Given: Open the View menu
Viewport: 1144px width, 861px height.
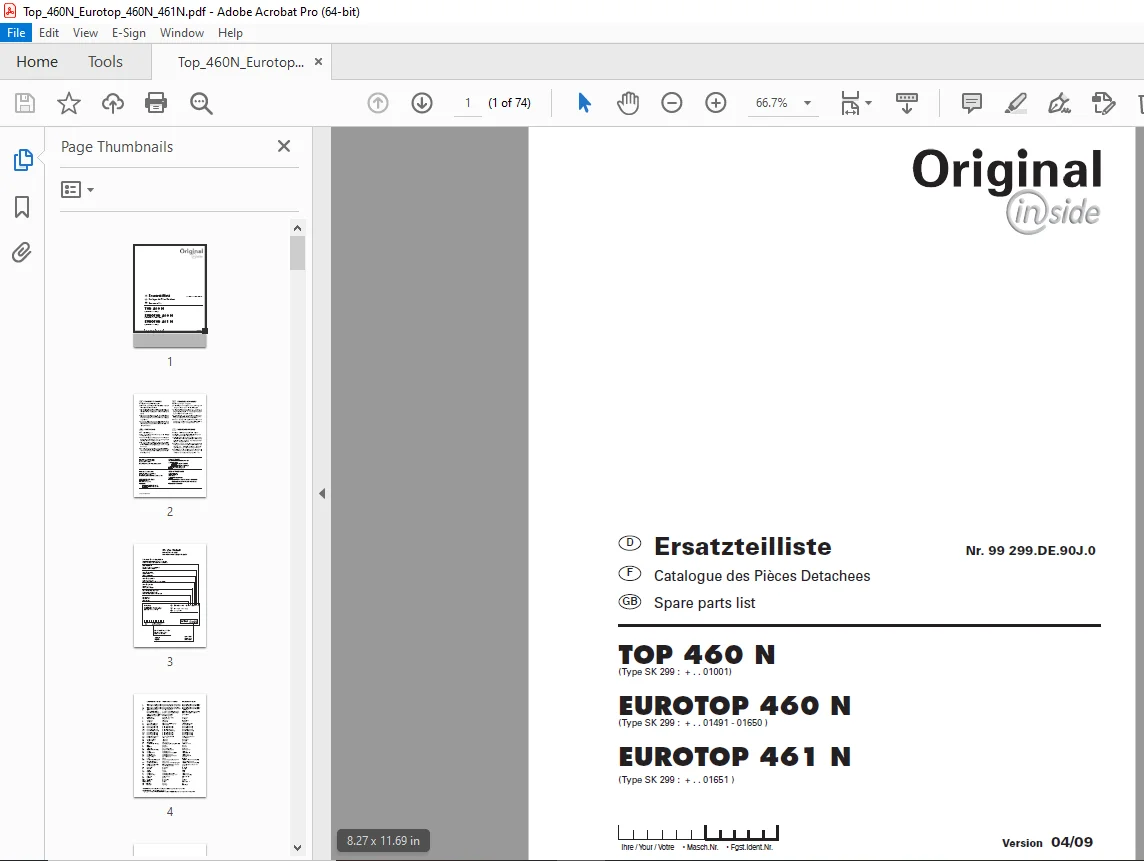Looking at the screenshot, I should coord(85,33).
